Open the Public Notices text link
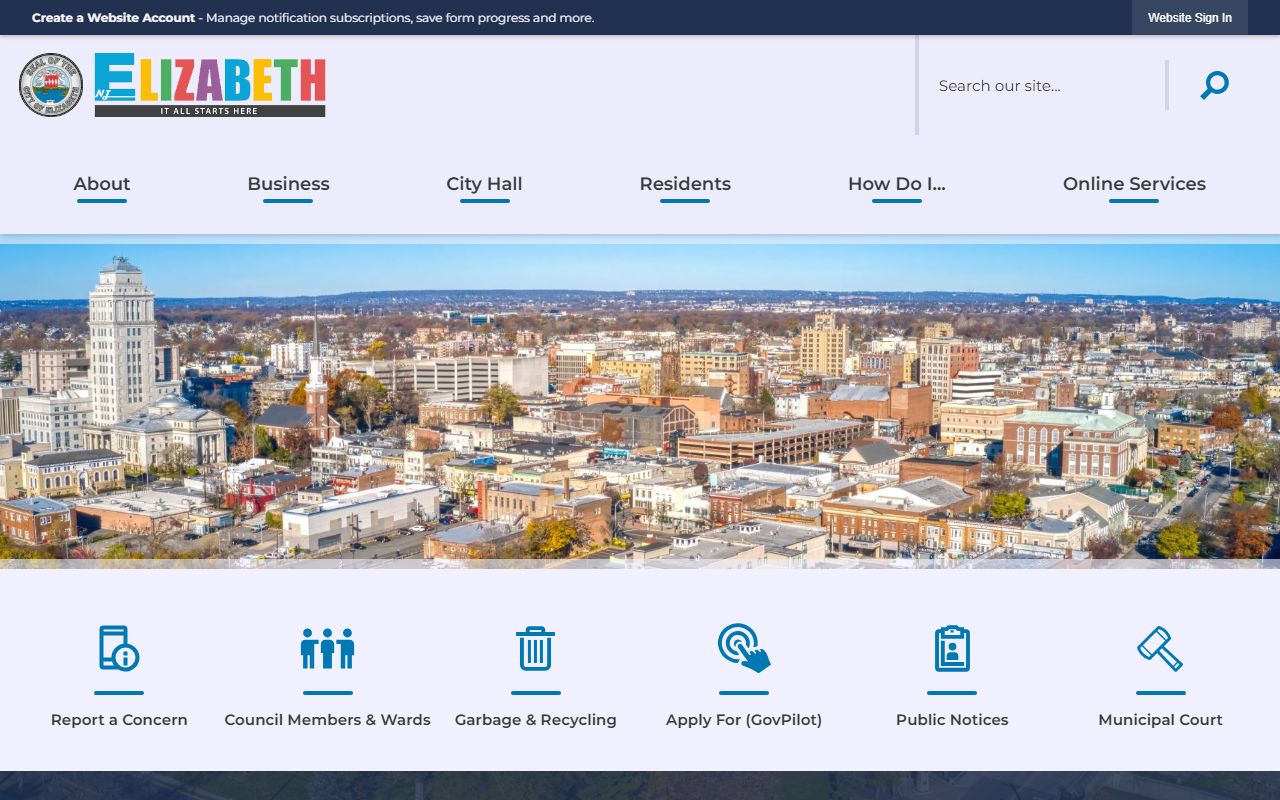The image size is (1280, 800). [952, 720]
